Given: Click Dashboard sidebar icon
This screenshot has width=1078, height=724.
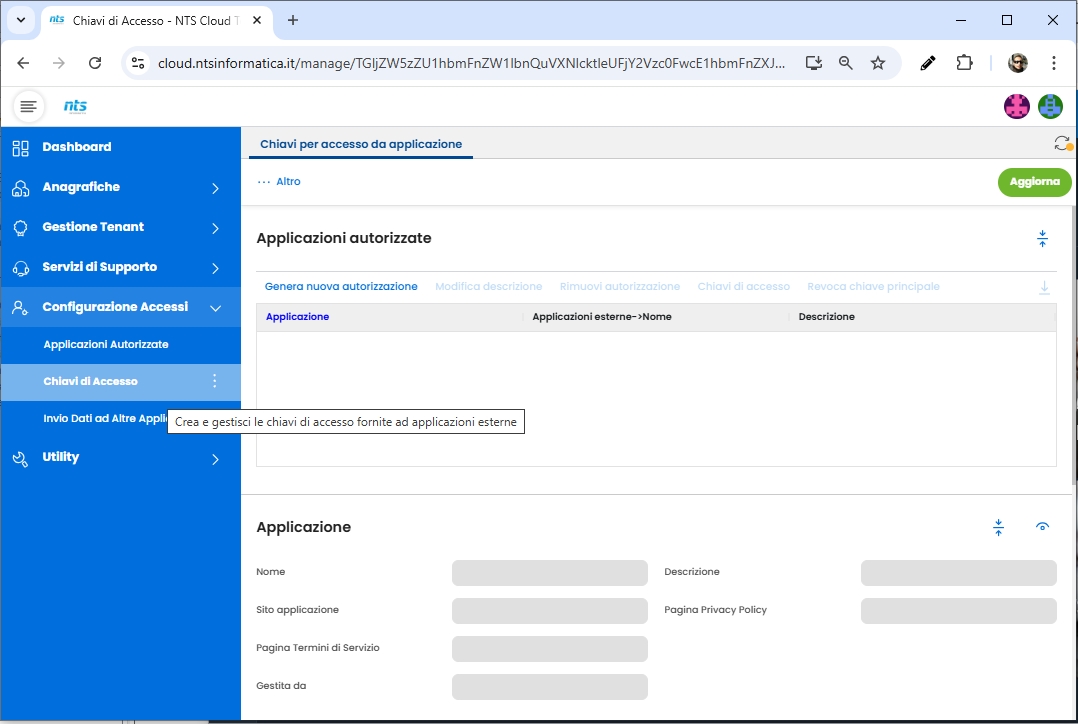Looking at the screenshot, I should 21,148.
